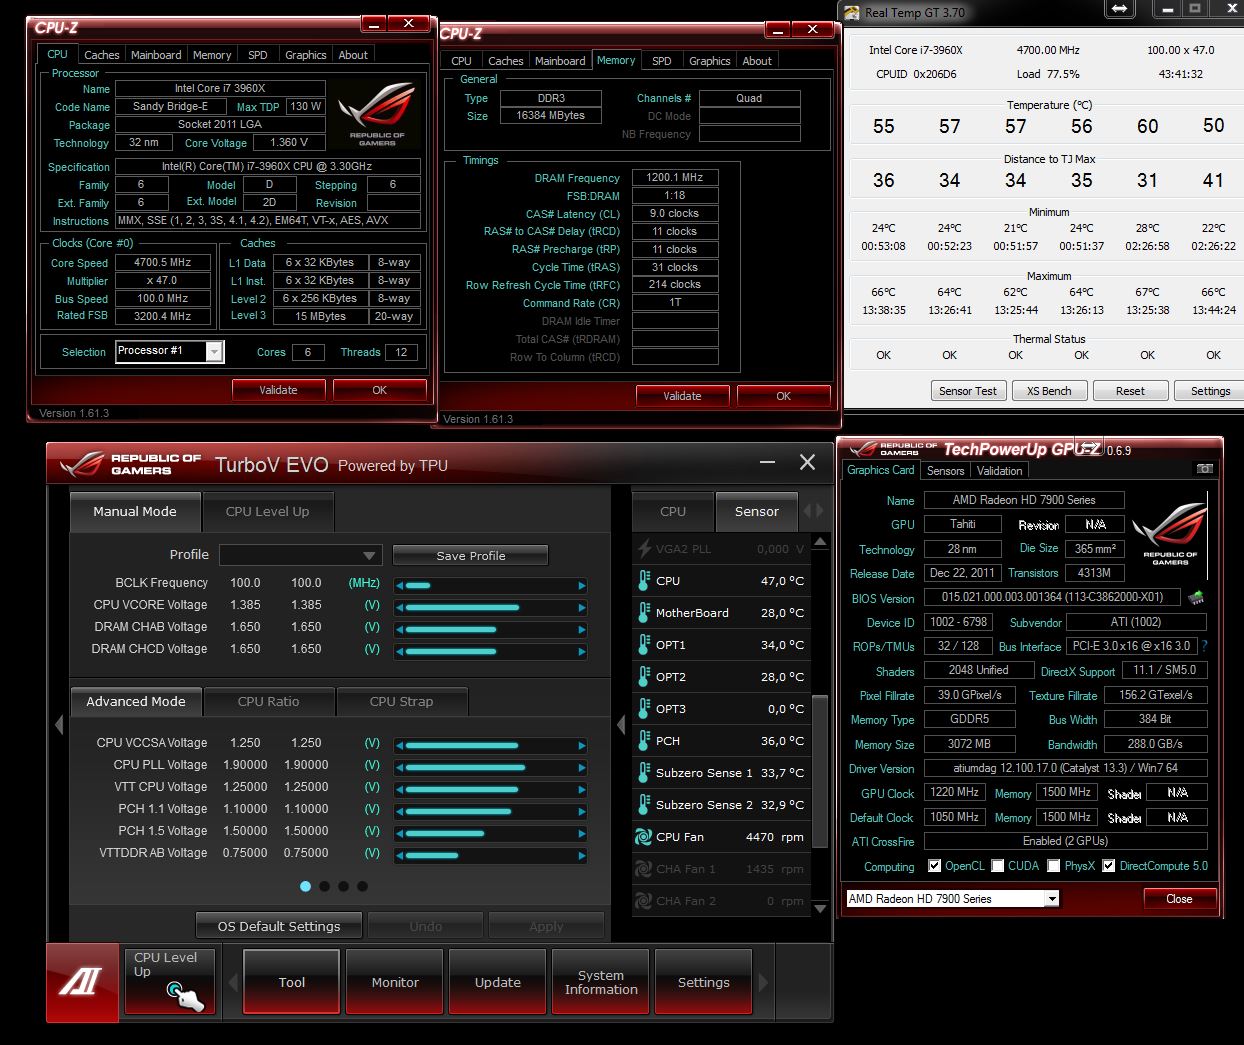Screen dimensions: 1244x1045
Task: Click OS Default Settings button
Action: click(x=279, y=926)
